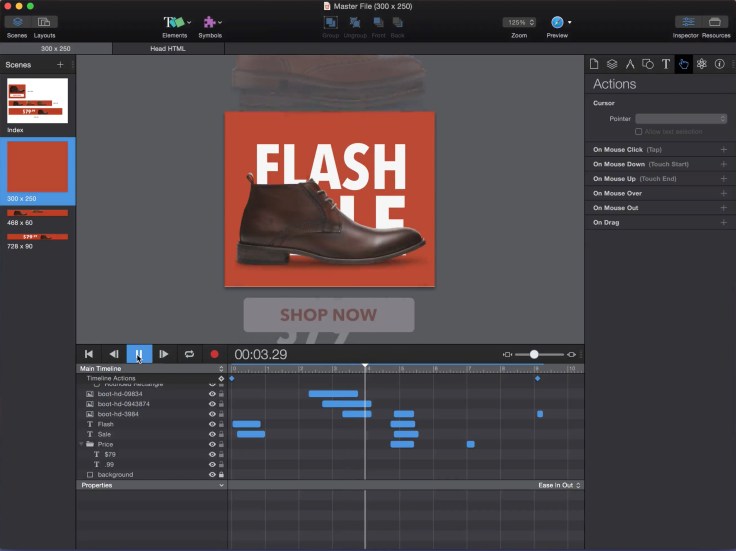Viewport: 736px width, 551px height.
Task: Open the Resources panel from toolbar
Action: pyautogui.click(x=715, y=22)
